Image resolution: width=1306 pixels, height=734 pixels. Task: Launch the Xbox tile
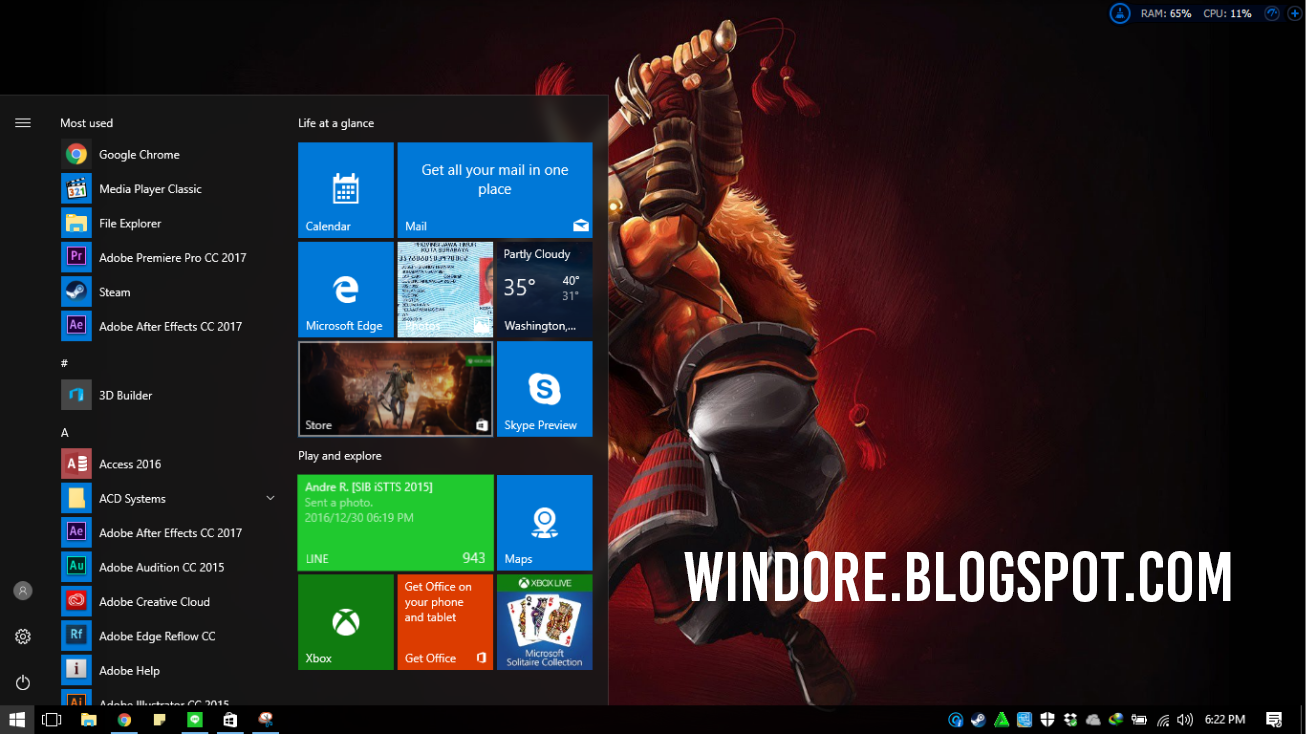[346, 622]
